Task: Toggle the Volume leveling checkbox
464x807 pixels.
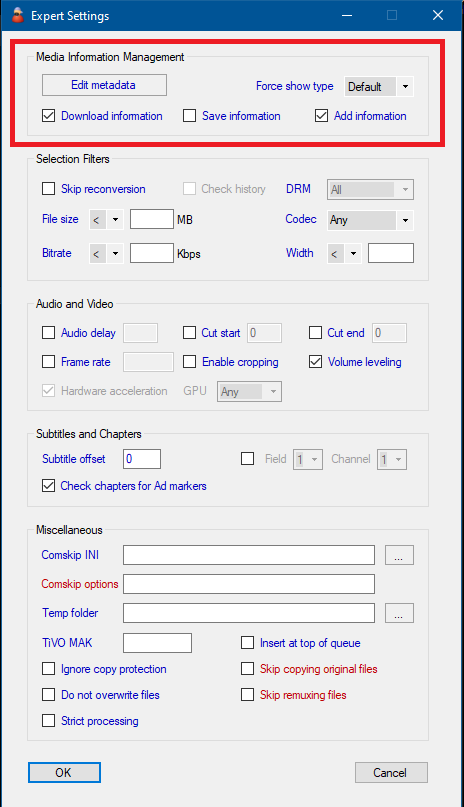Action: (x=315, y=362)
